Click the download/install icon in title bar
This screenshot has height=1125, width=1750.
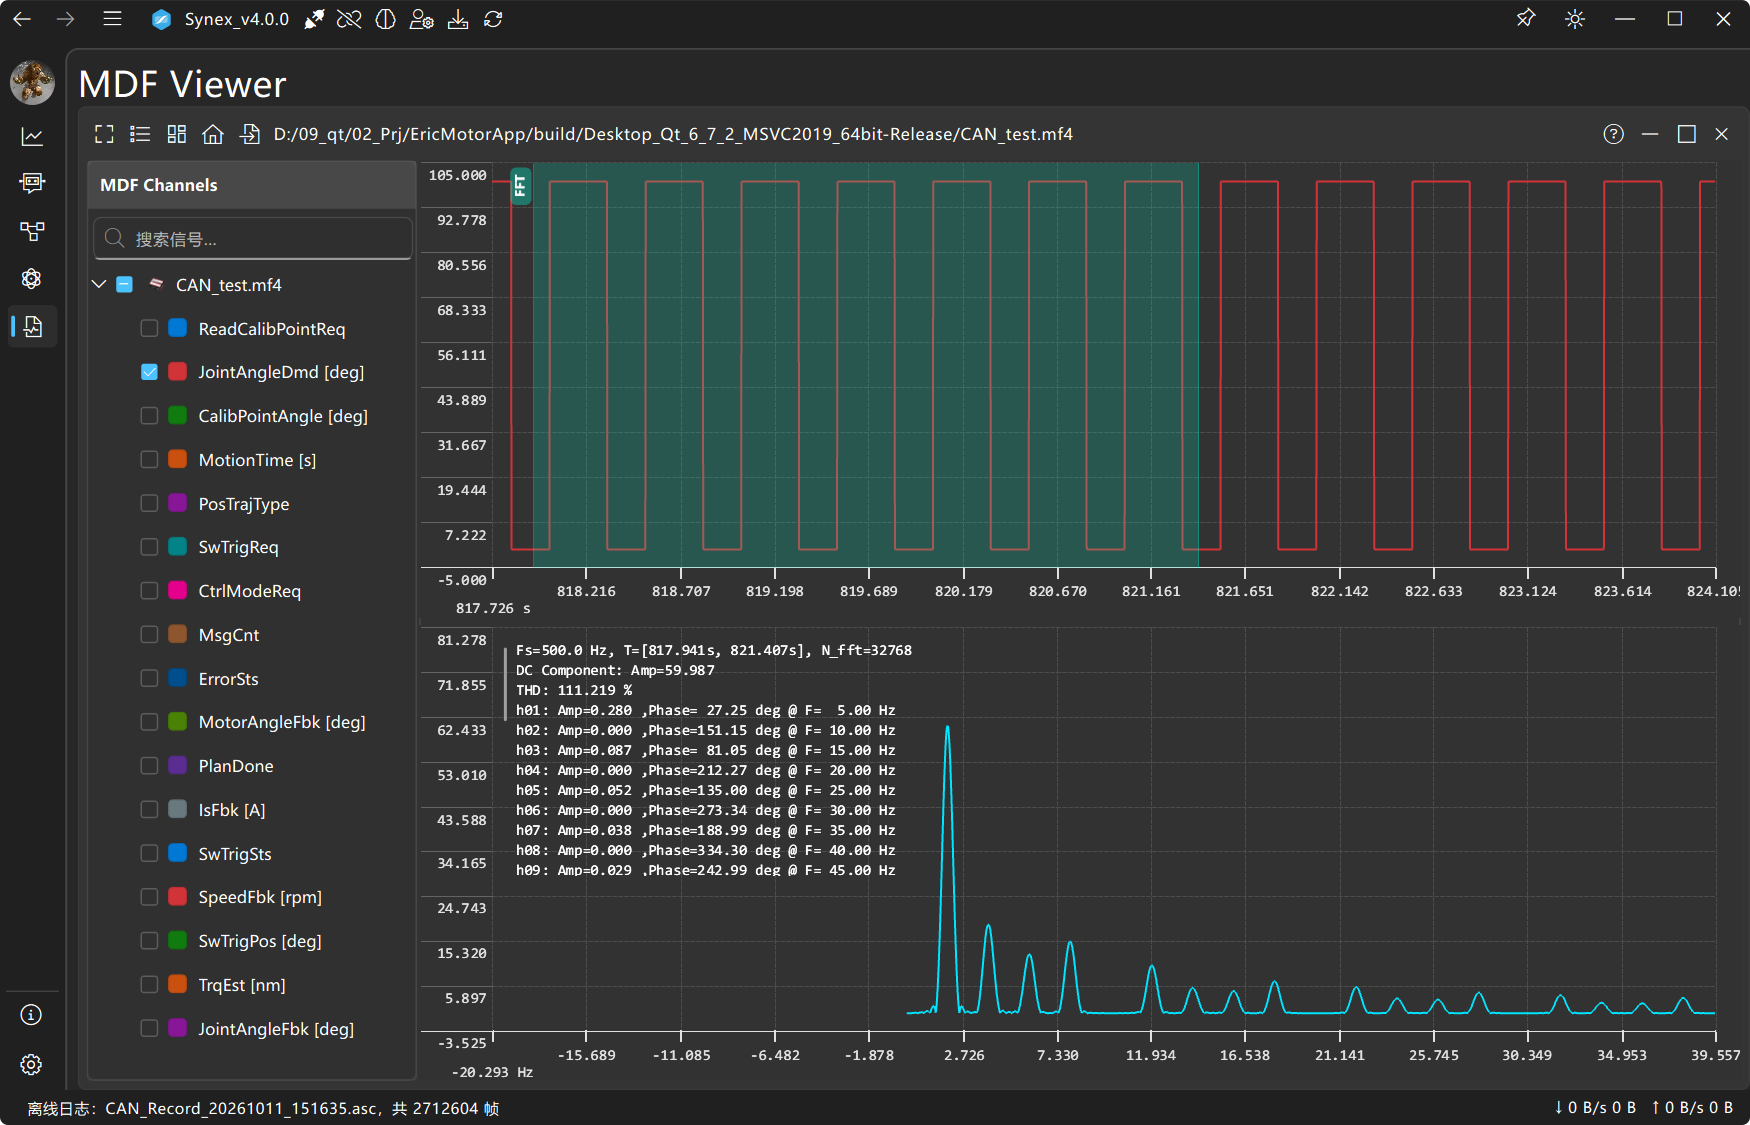[x=458, y=19]
